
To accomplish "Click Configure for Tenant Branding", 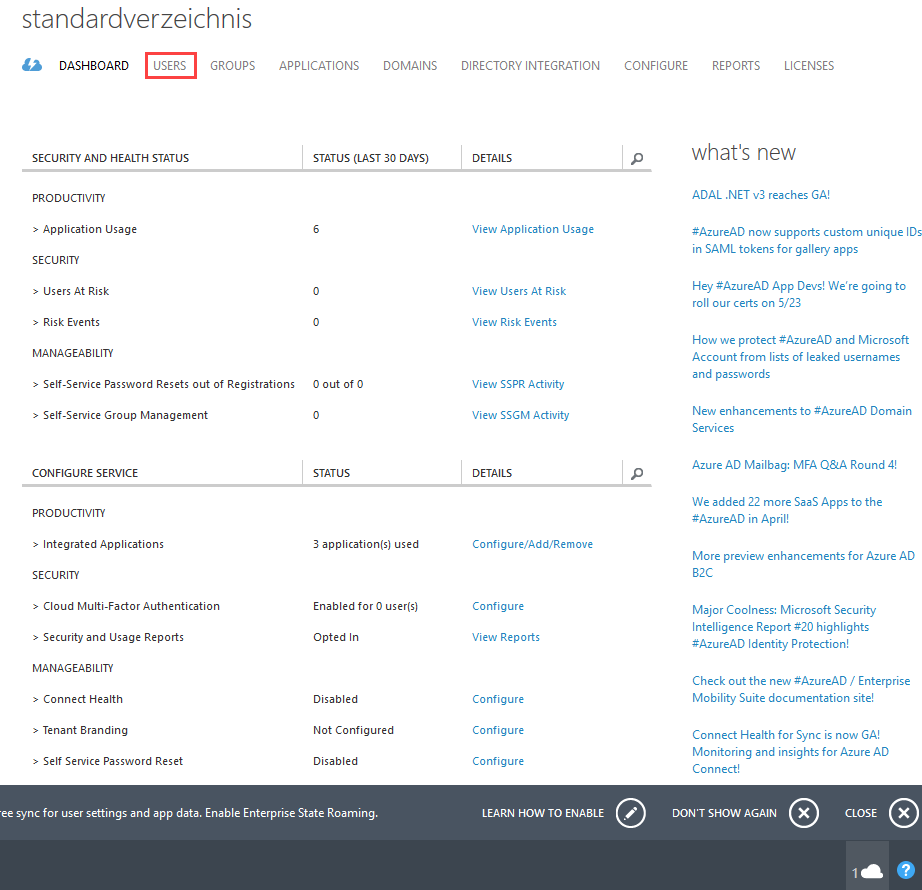I will point(498,730).
